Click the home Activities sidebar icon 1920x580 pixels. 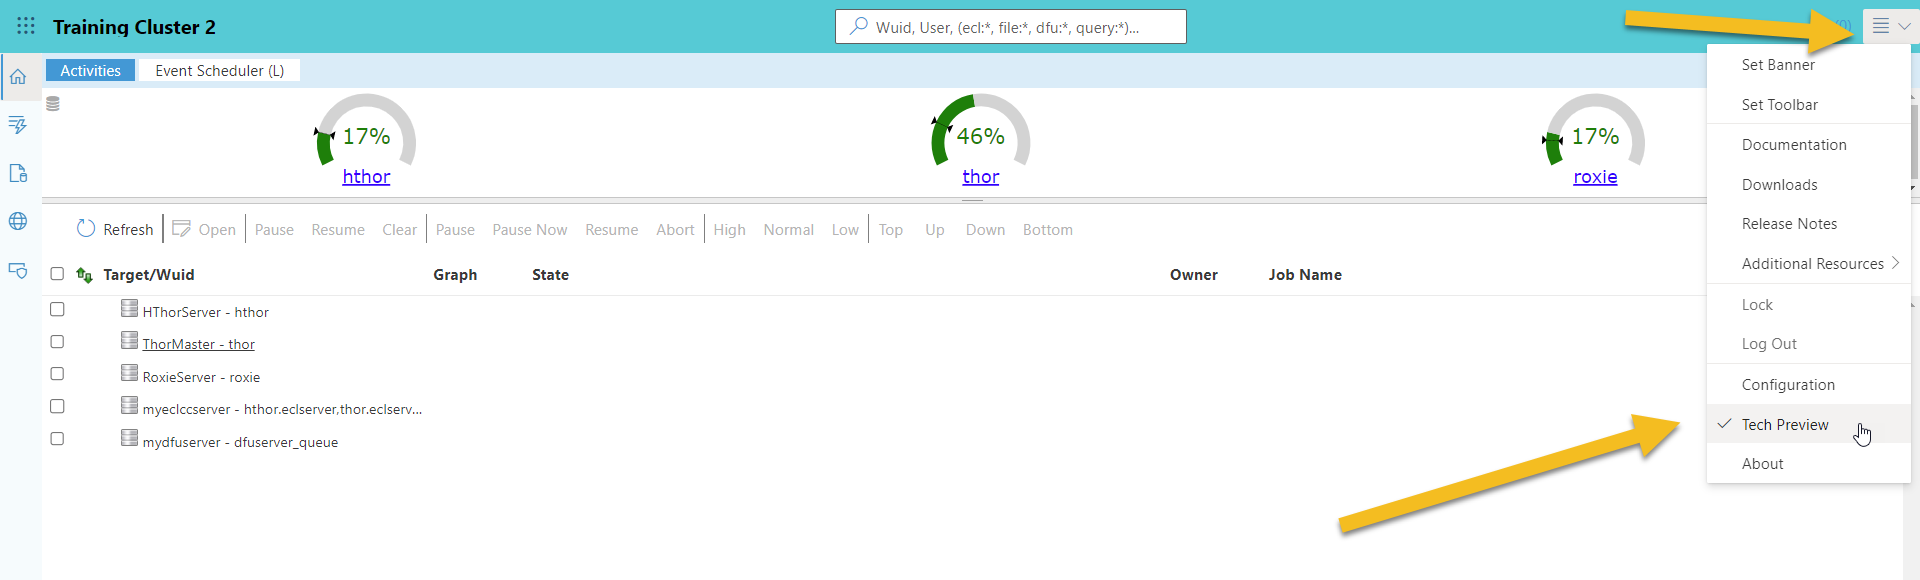coord(18,77)
